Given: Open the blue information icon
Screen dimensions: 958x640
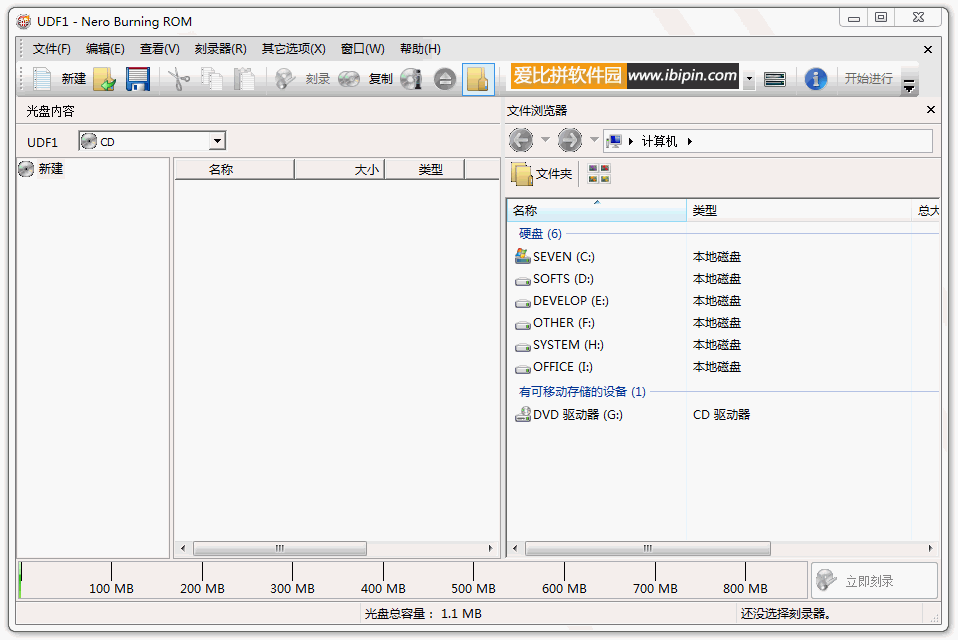Looking at the screenshot, I should click(816, 79).
